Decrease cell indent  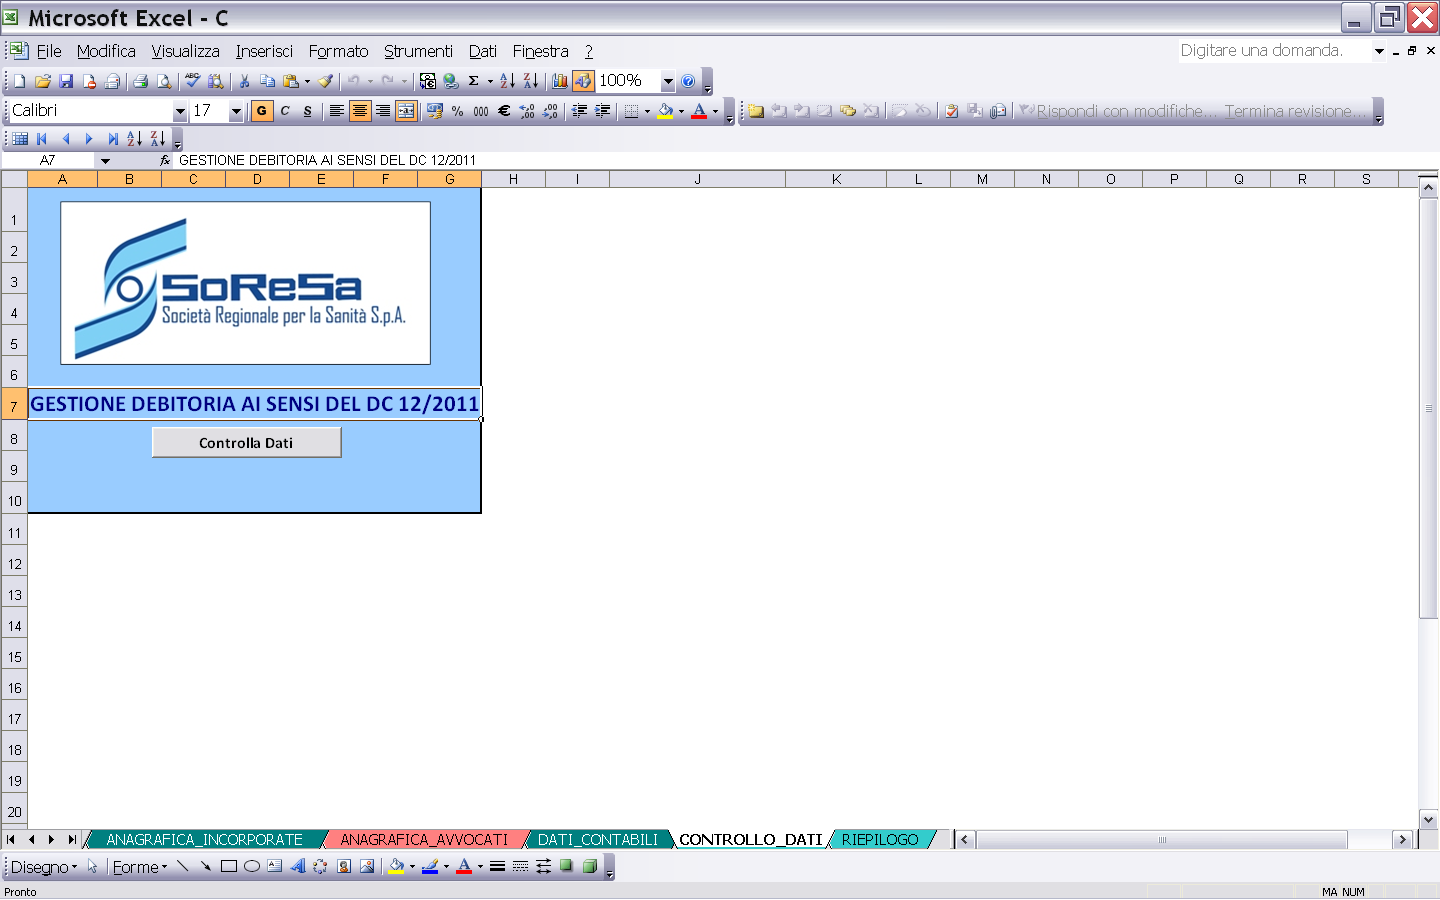[x=579, y=111]
